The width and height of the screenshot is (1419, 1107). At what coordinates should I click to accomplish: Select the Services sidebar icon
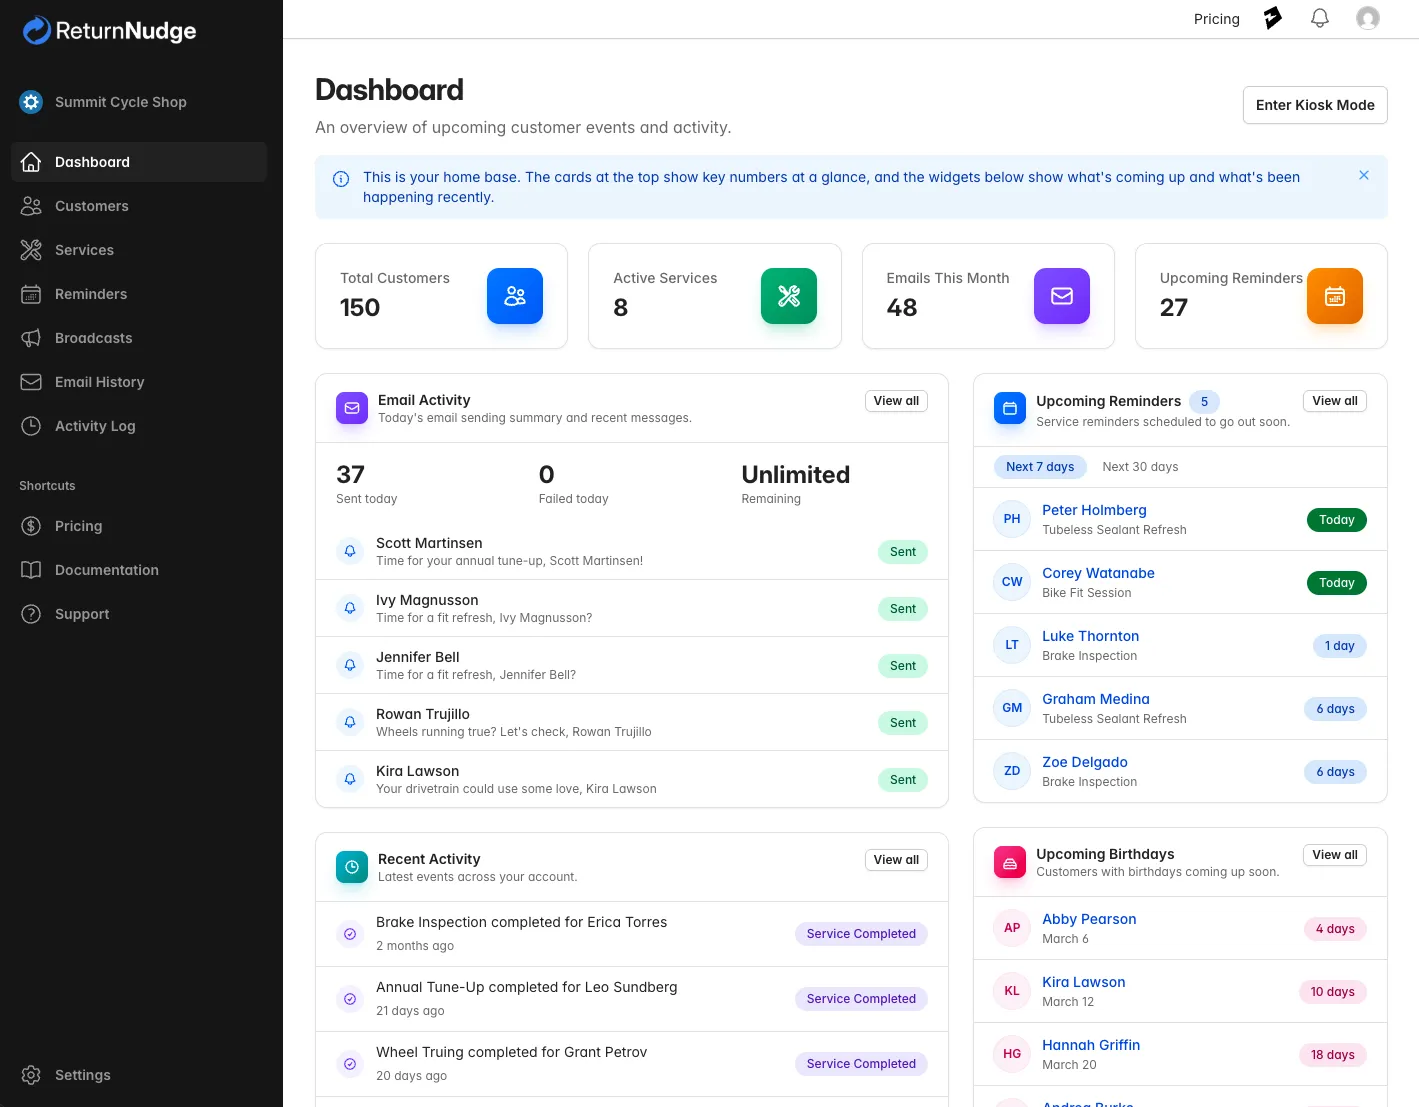point(30,250)
